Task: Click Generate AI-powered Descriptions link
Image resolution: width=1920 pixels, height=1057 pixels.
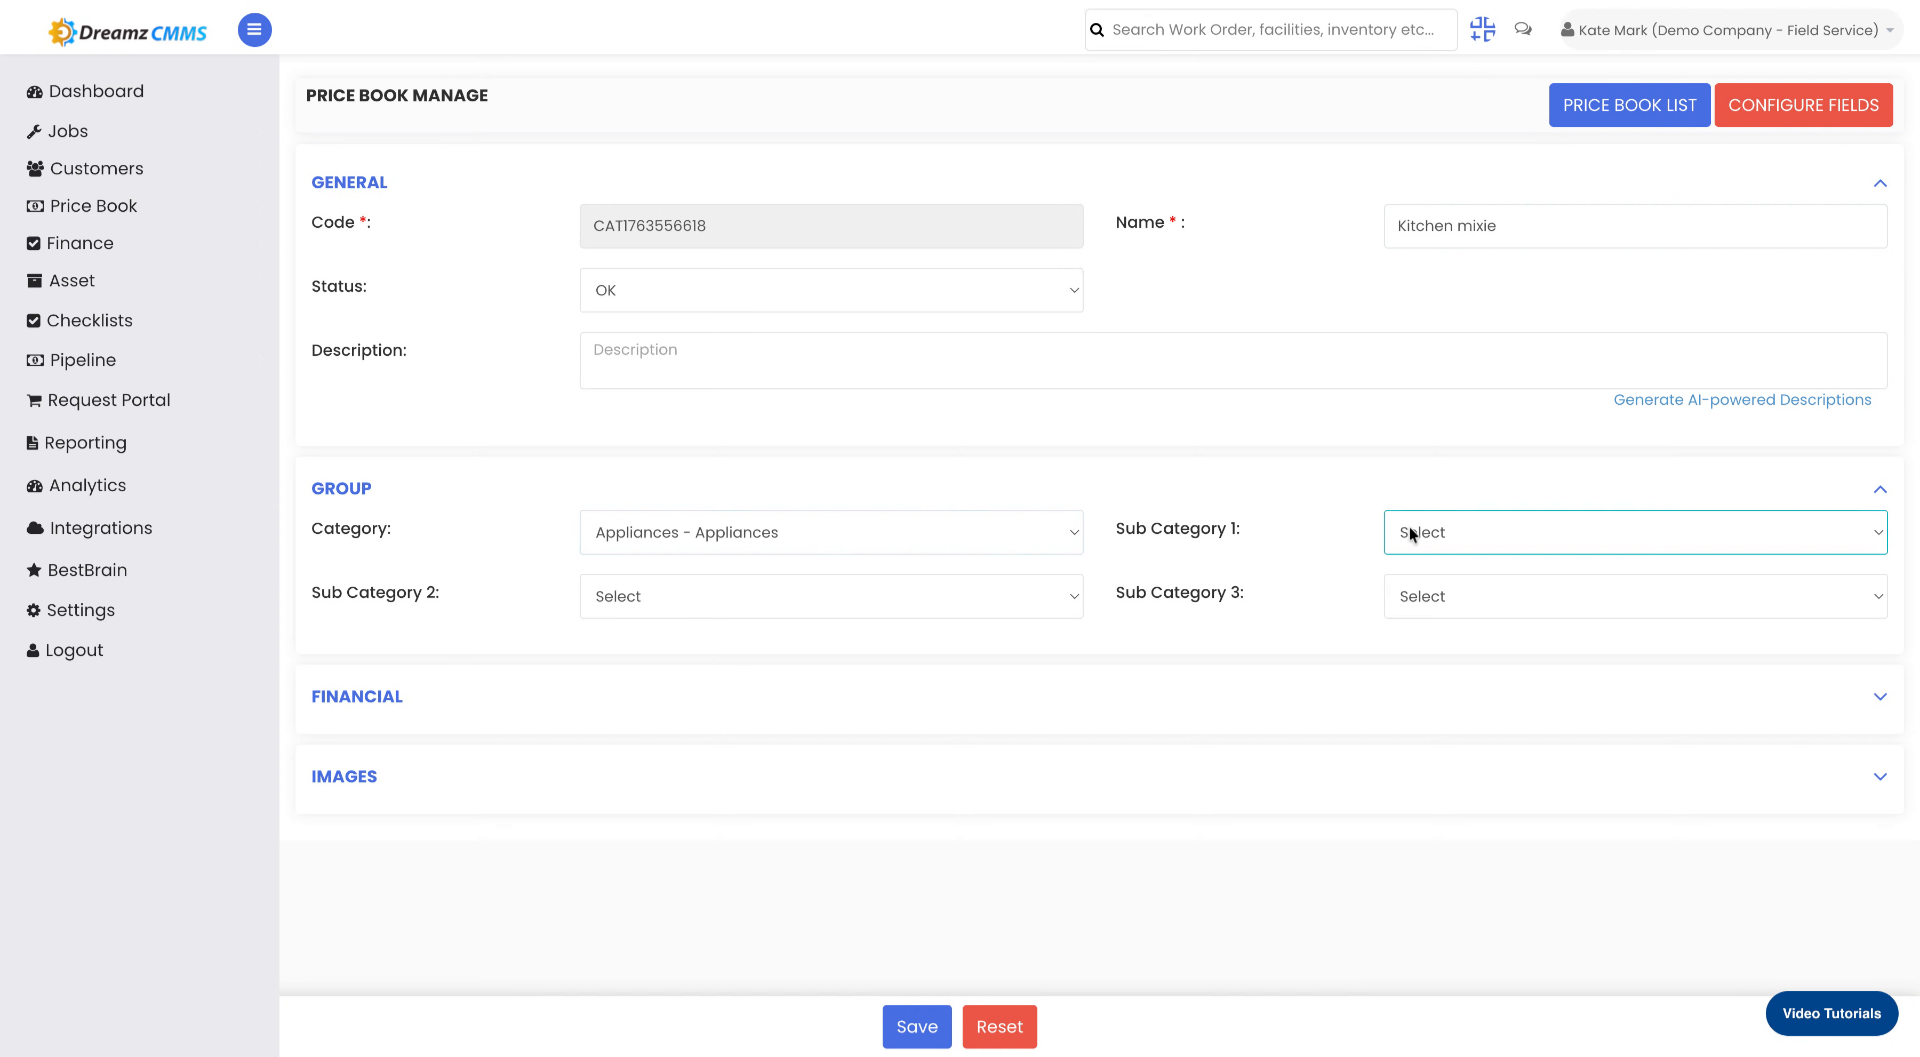Action: (x=1742, y=400)
